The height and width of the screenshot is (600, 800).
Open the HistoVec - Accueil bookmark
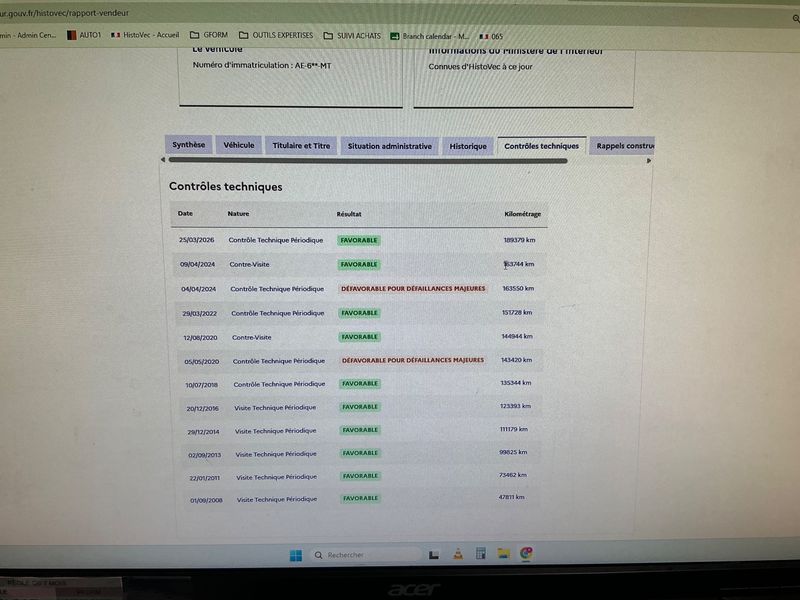pyautogui.click(x=145, y=35)
